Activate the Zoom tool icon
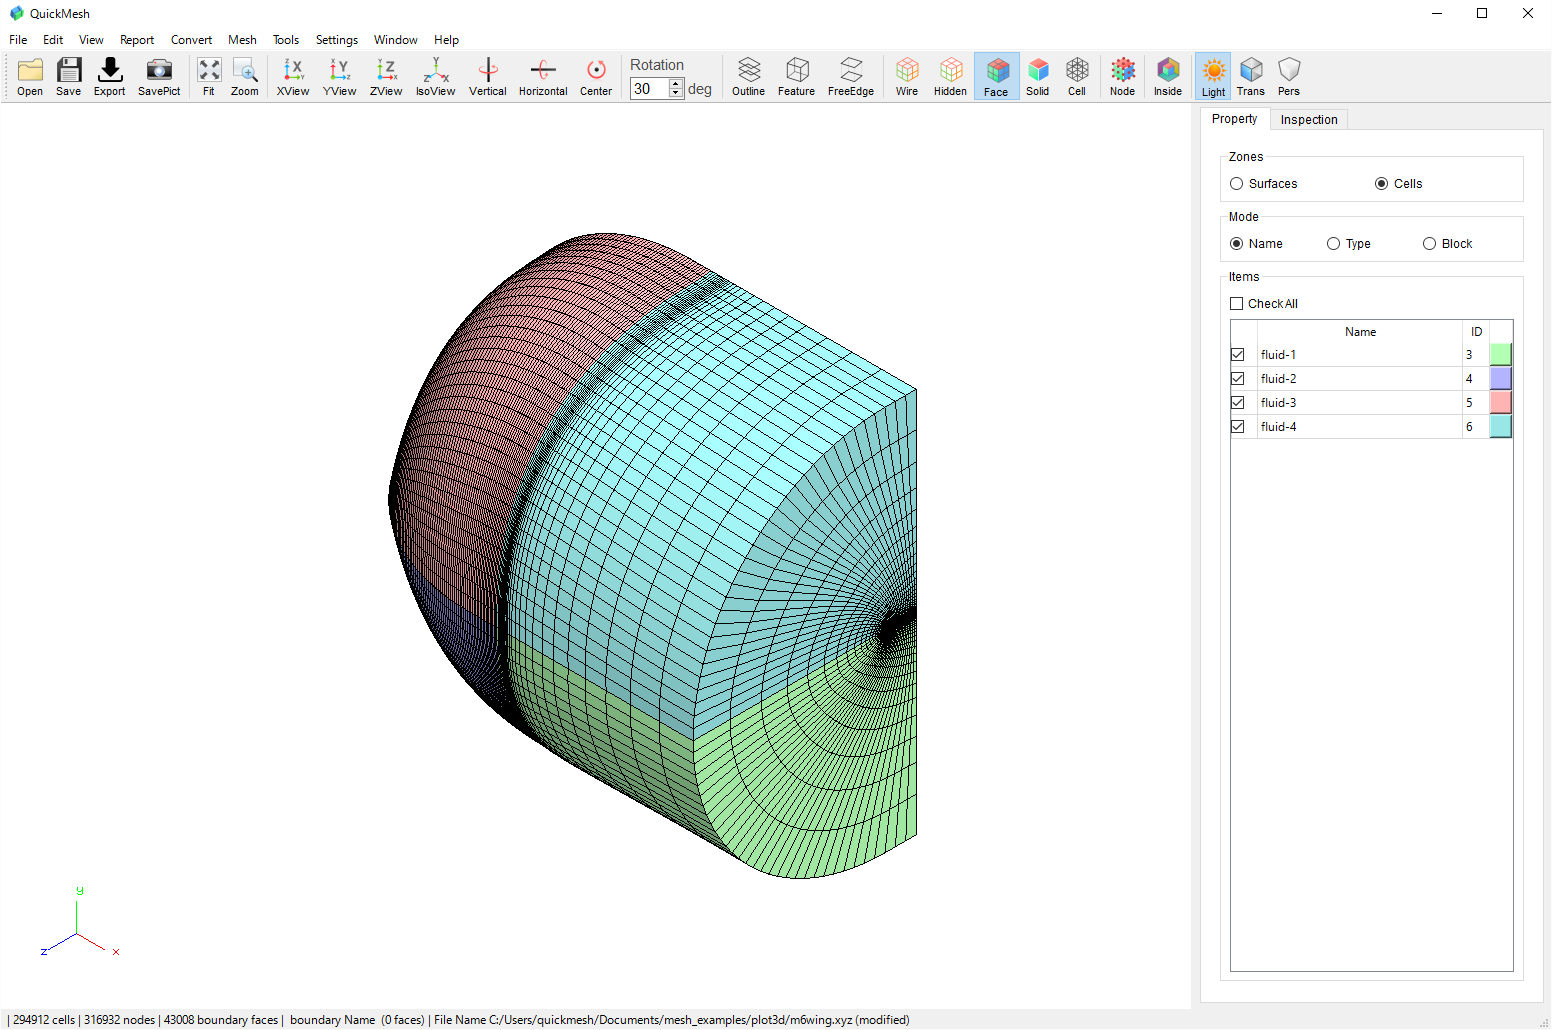Screen dimensions: 1552x1030 pyautogui.click(x=245, y=76)
